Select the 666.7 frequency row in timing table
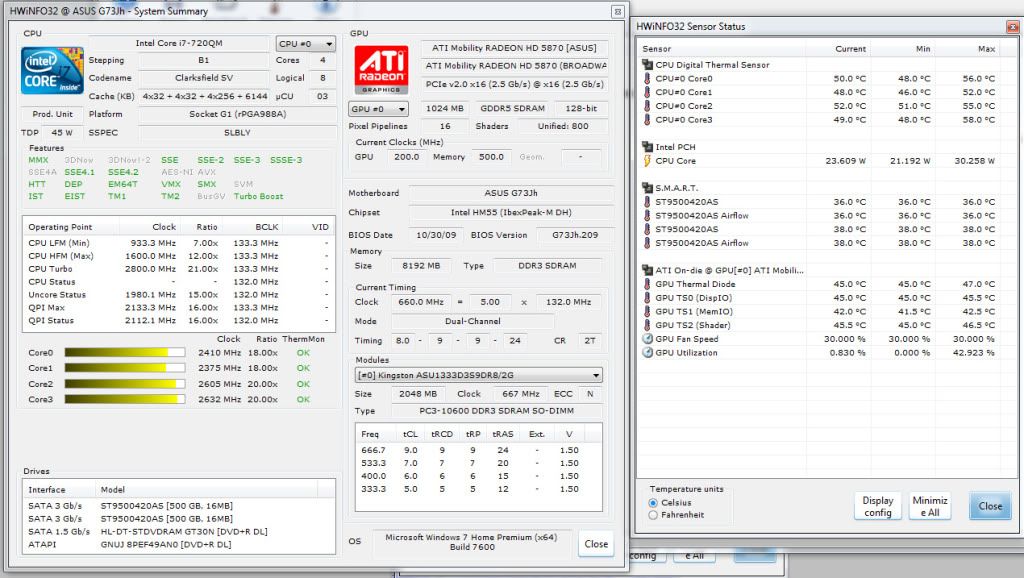 [479, 451]
